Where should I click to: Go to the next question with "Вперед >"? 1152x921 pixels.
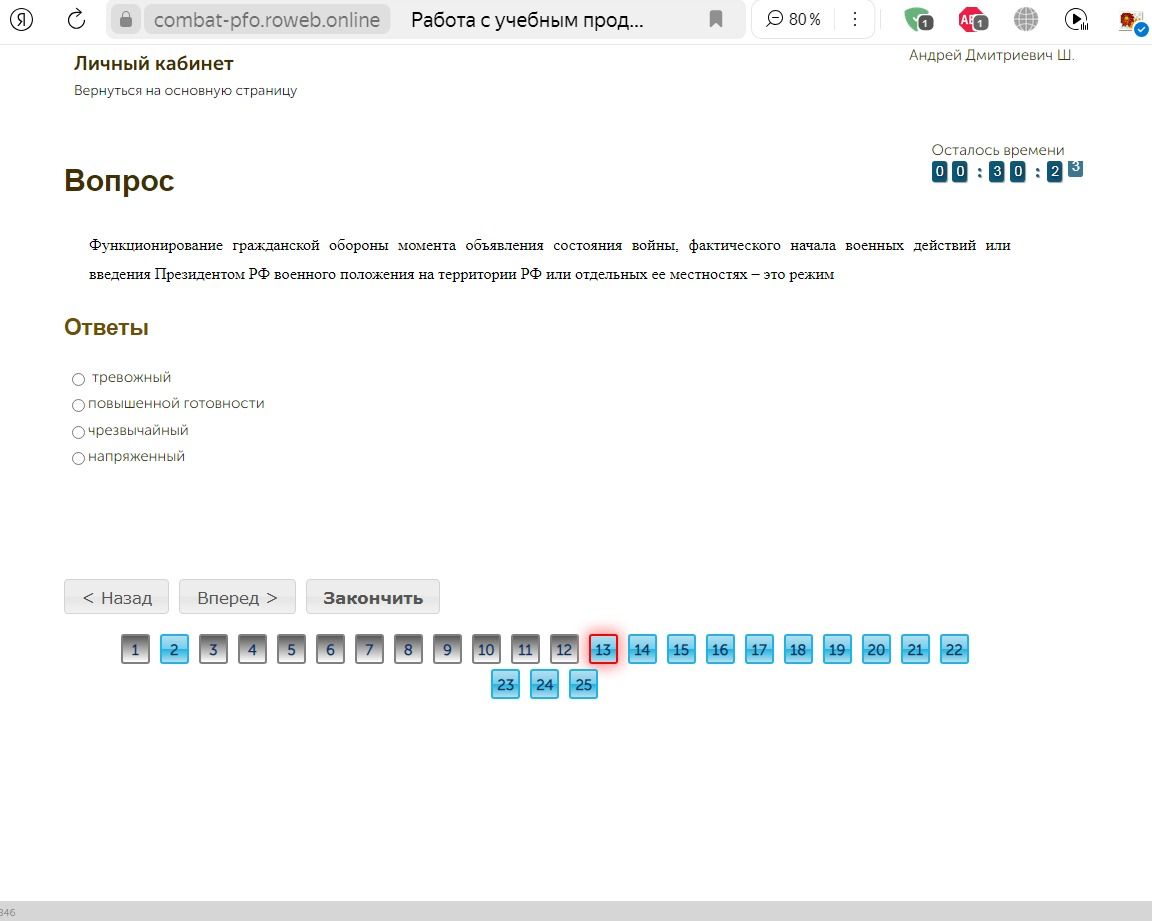click(237, 597)
